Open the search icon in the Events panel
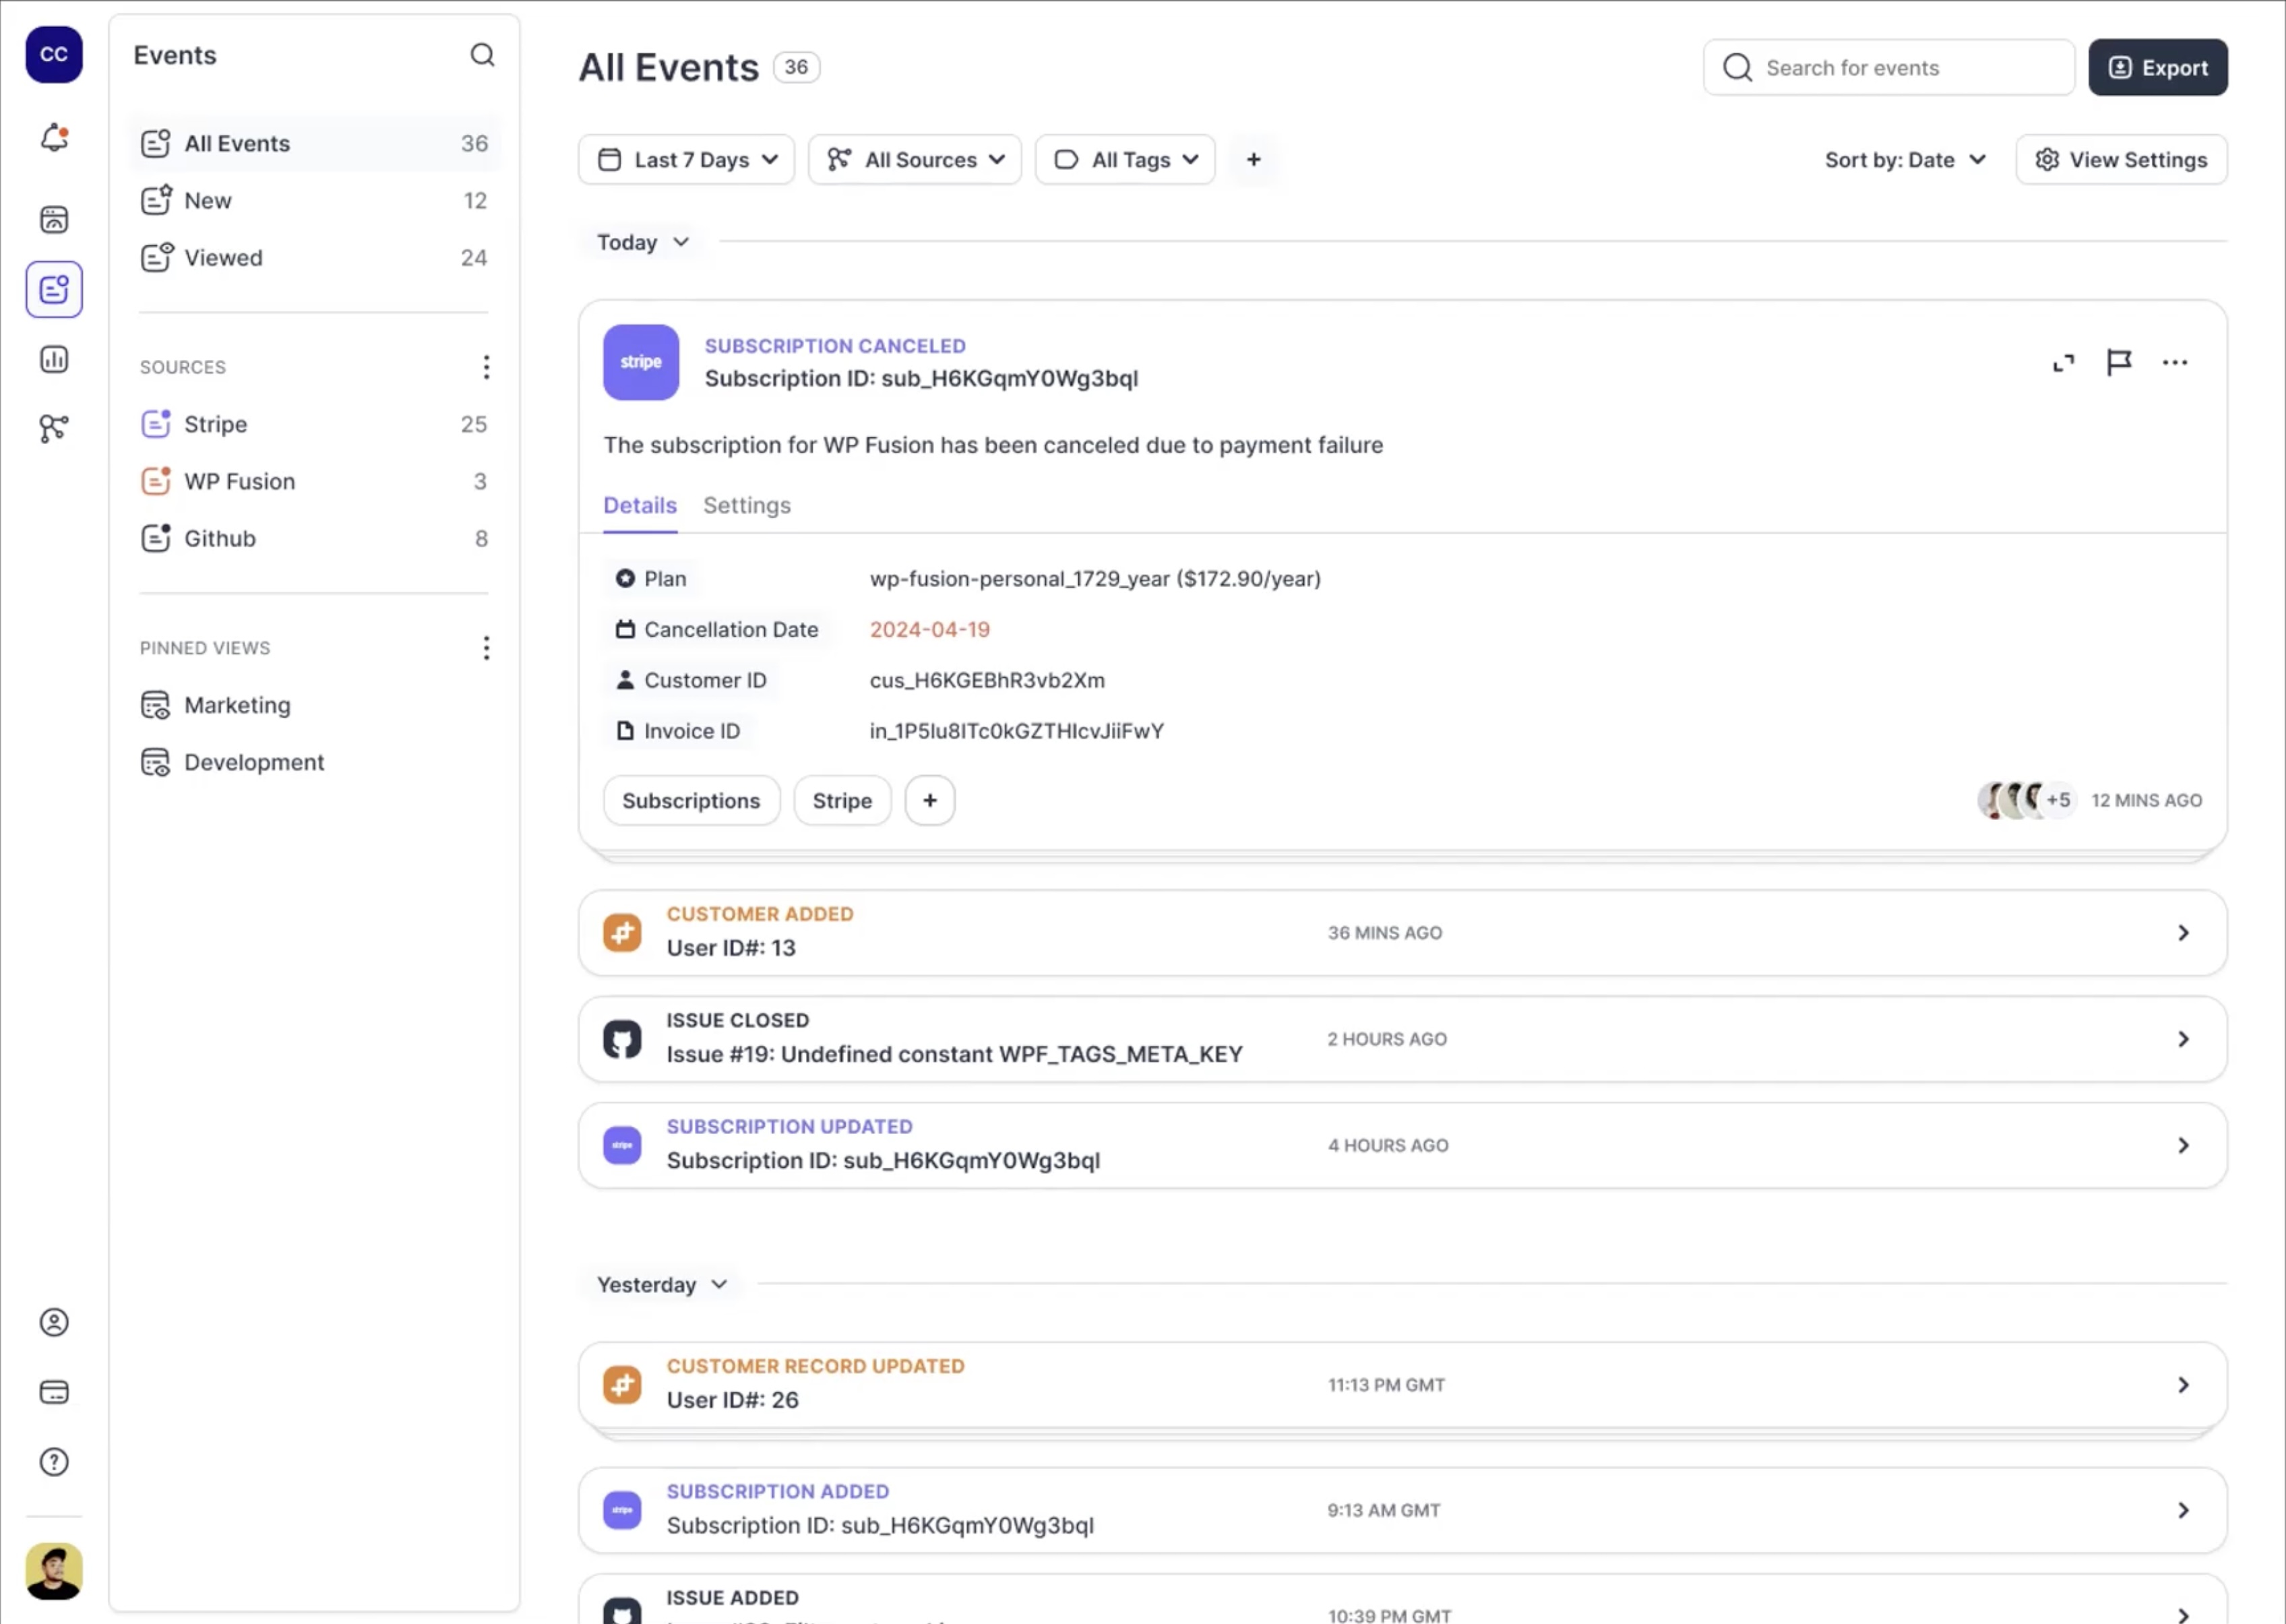 click(x=483, y=55)
